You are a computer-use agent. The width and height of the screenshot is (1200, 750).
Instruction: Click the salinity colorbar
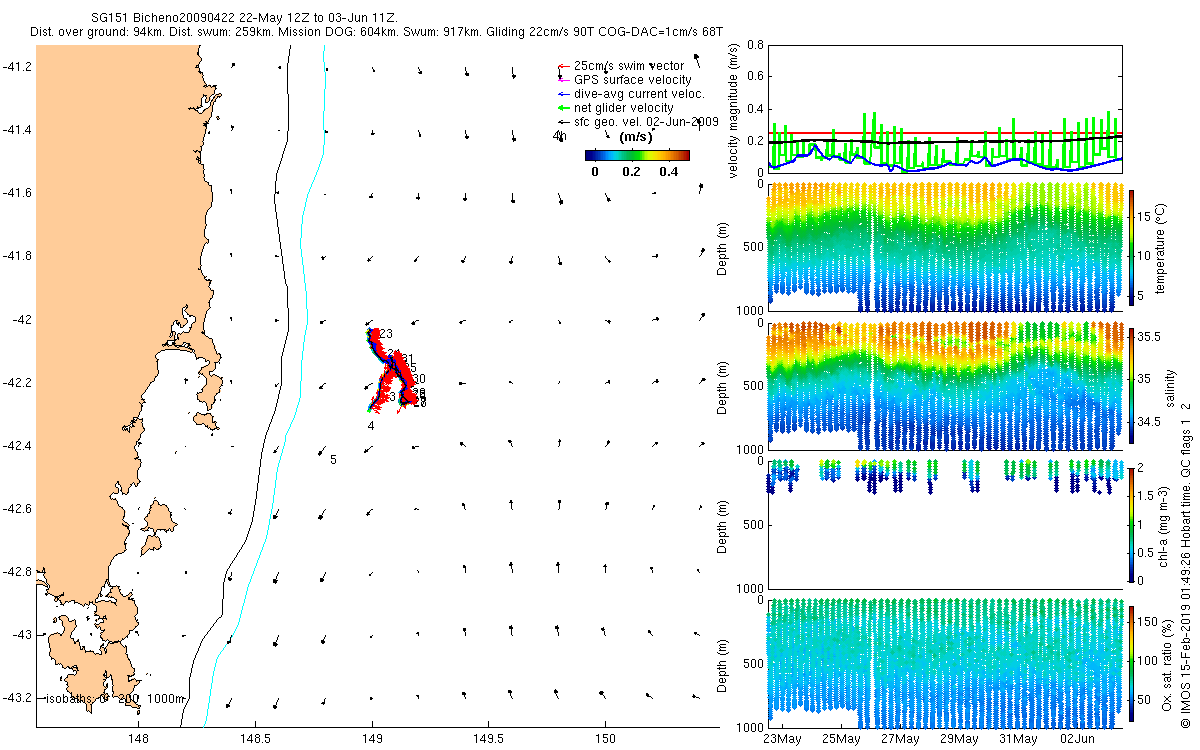tap(1131, 386)
